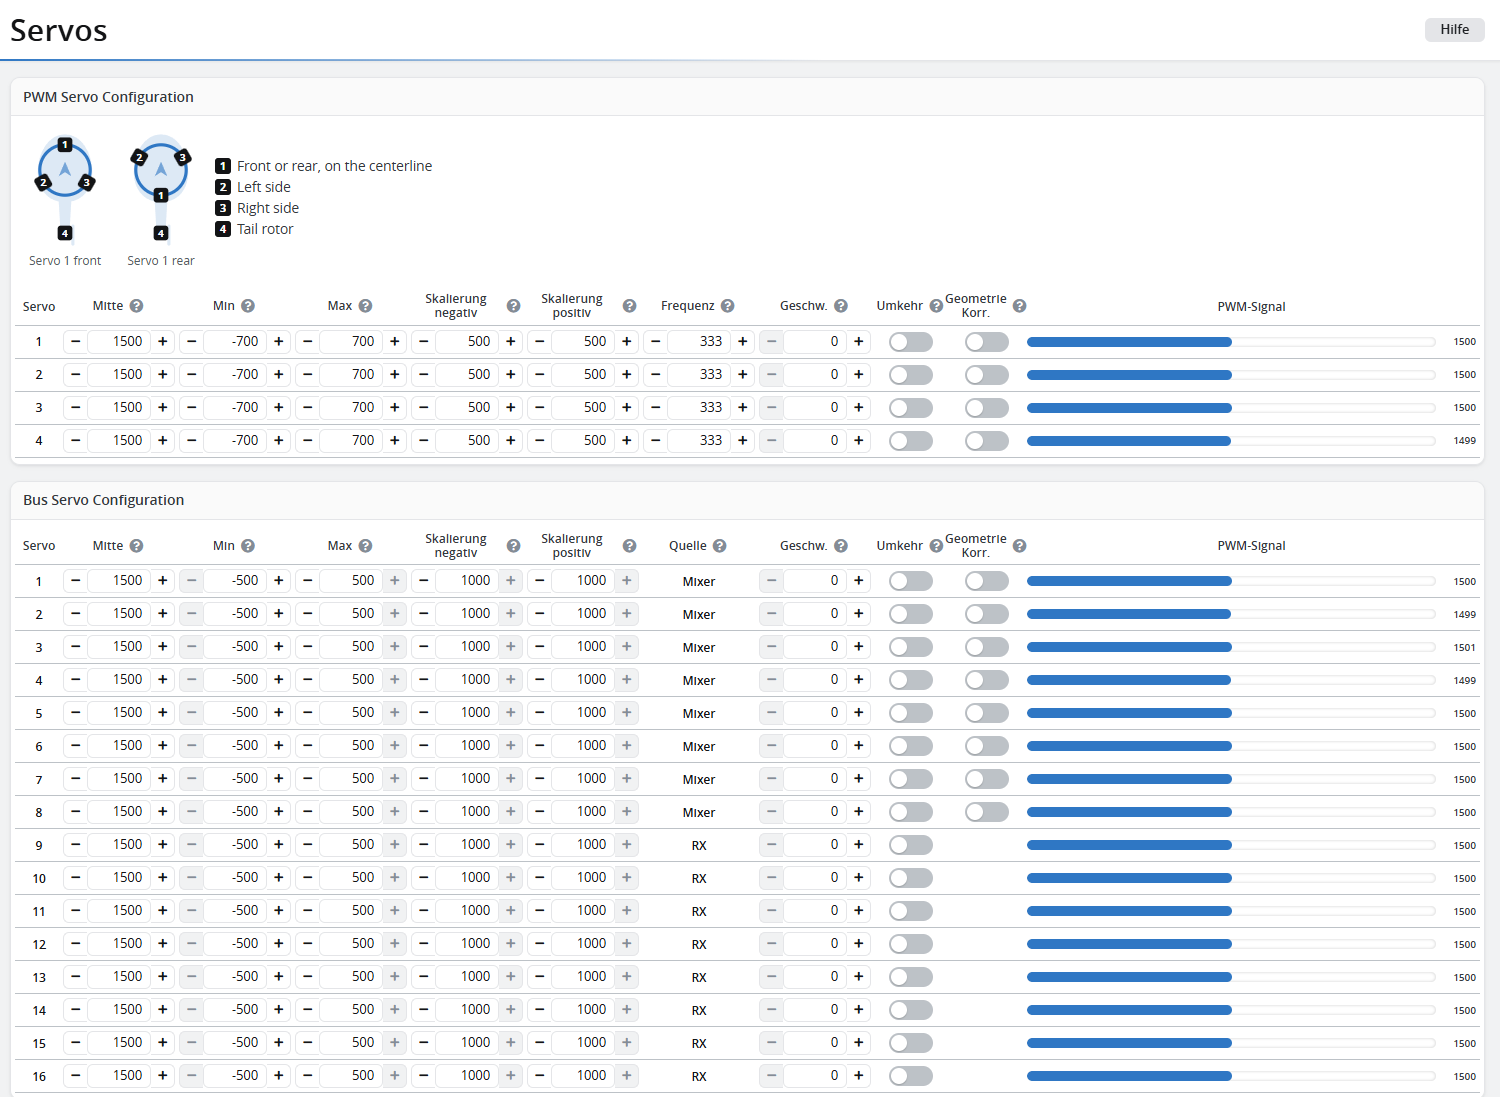
Task: Focus the Skalierung positiv field for PWM servo 3
Action: tap(583, 408)
